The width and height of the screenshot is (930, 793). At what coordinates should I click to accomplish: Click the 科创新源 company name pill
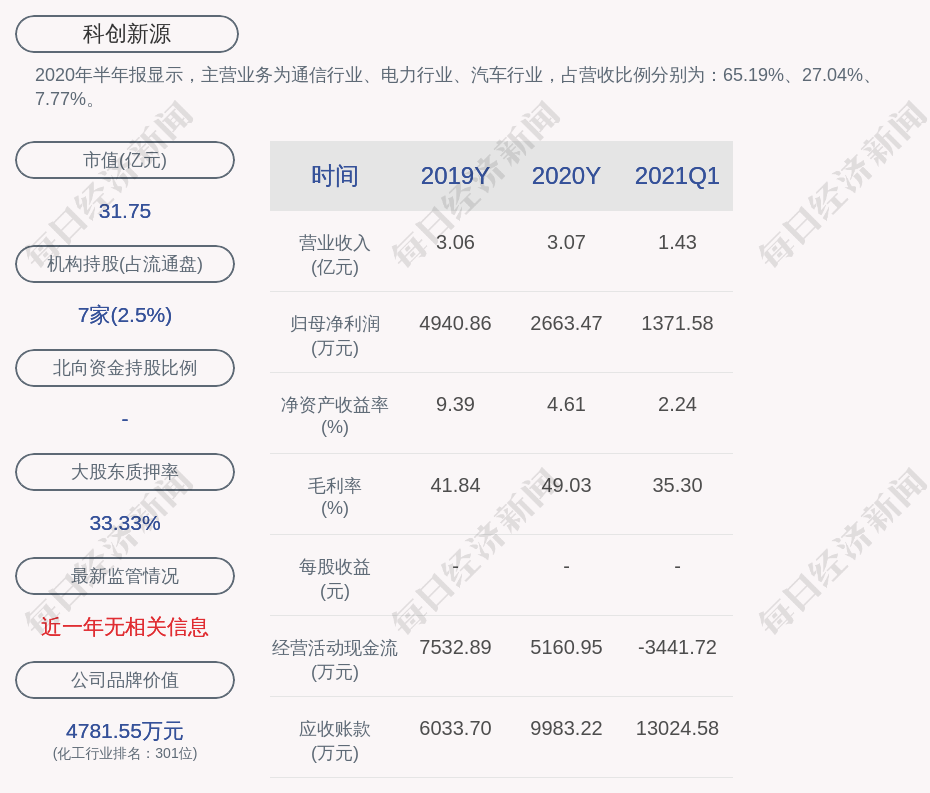pyautogui.click(x=127, y=34)
